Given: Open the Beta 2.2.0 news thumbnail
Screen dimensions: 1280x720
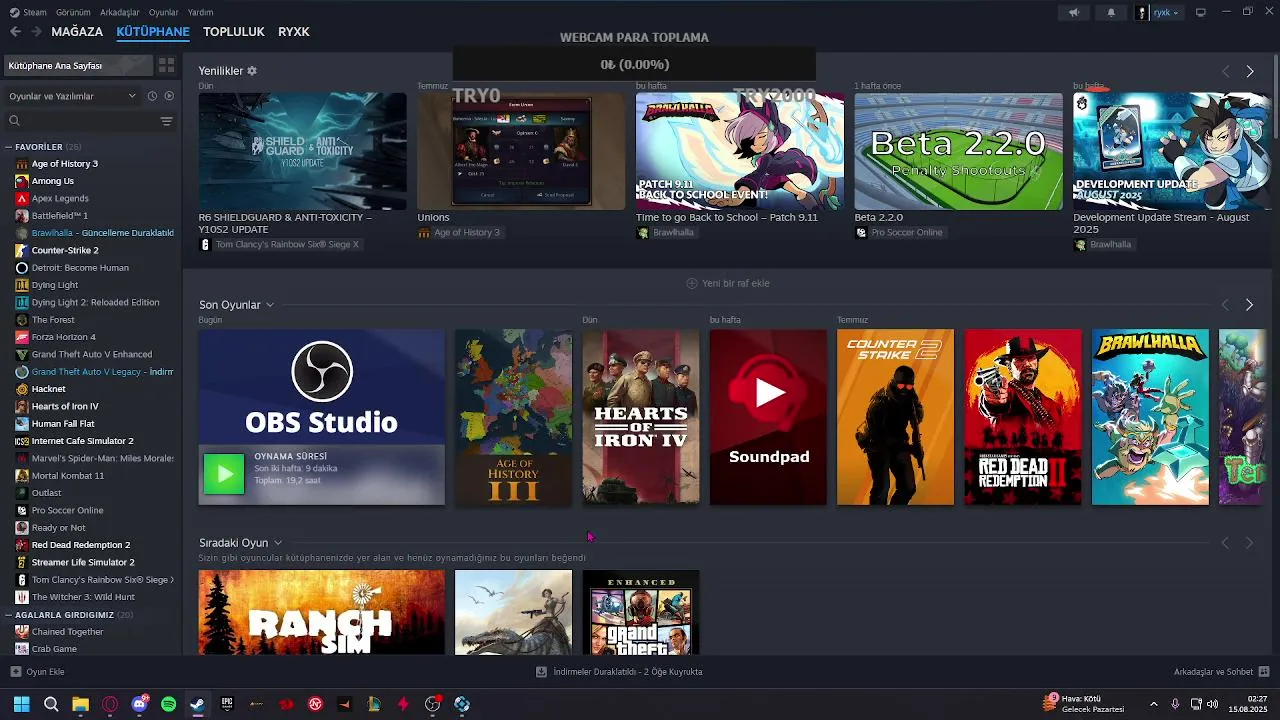Looking at the screenshot, I should [x=958, y=152].
